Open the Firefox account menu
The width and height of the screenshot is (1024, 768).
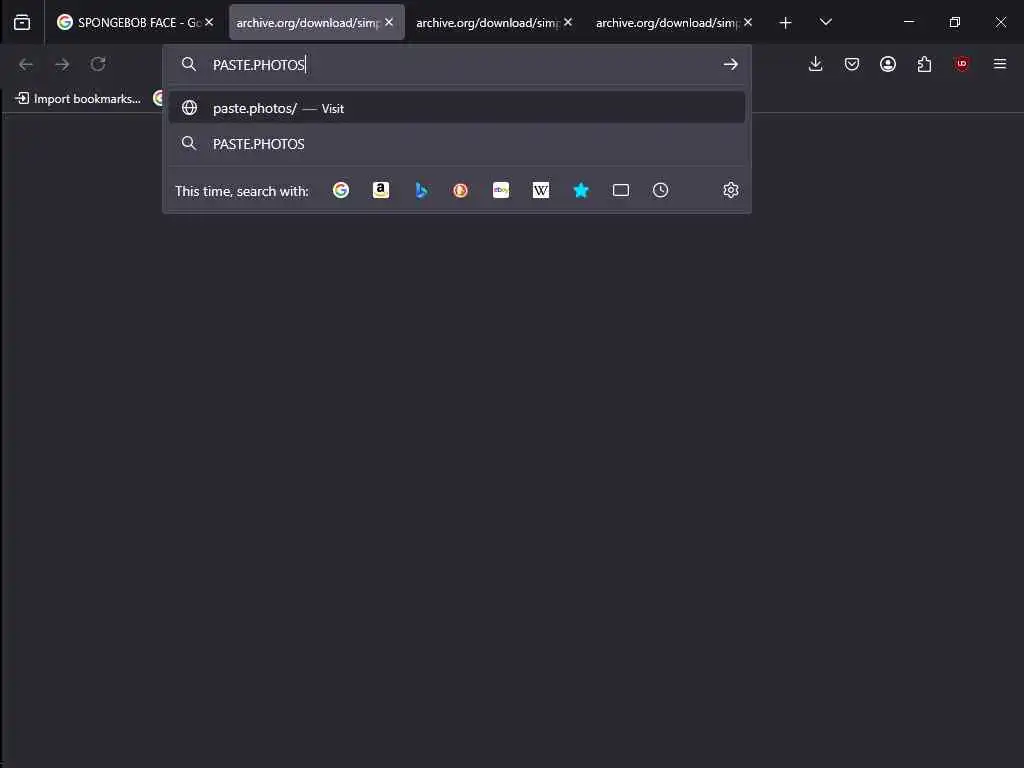tap(888, 64)
